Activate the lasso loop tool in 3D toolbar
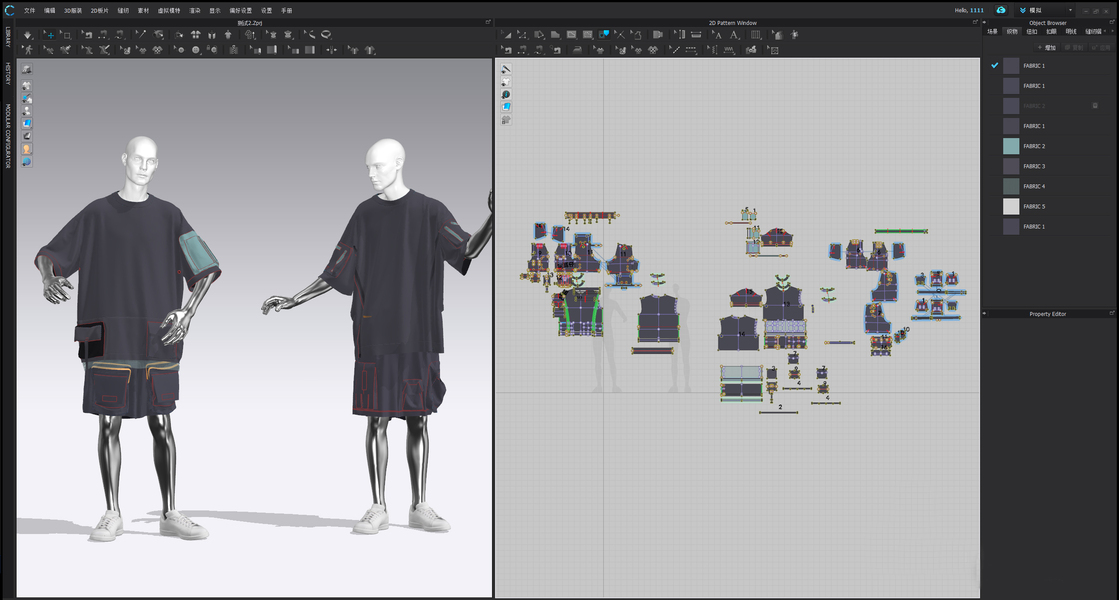The width and height of the screenshot is (1119, 600). click(x=325, y=35)
